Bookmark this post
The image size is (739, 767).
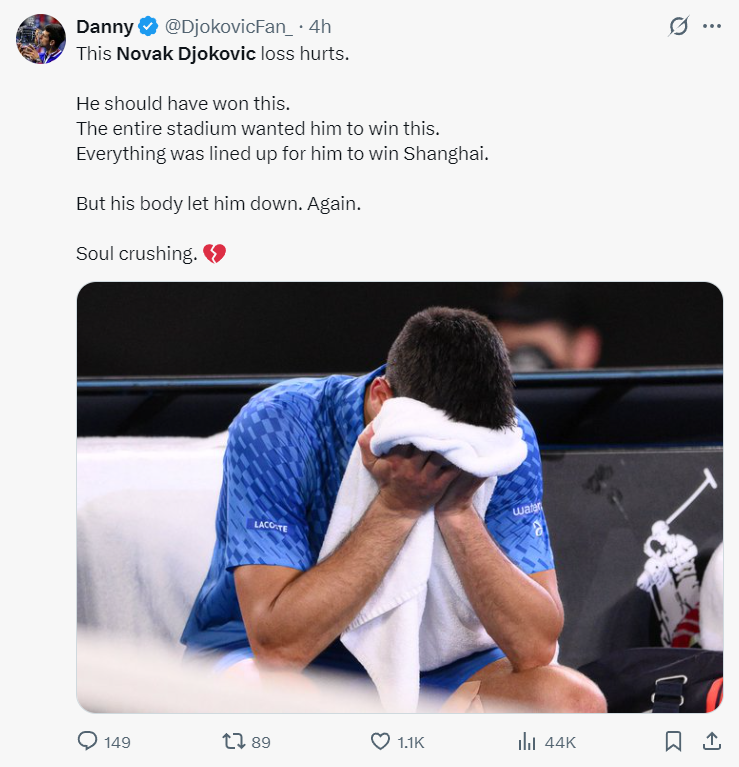(x=674, y=741)
